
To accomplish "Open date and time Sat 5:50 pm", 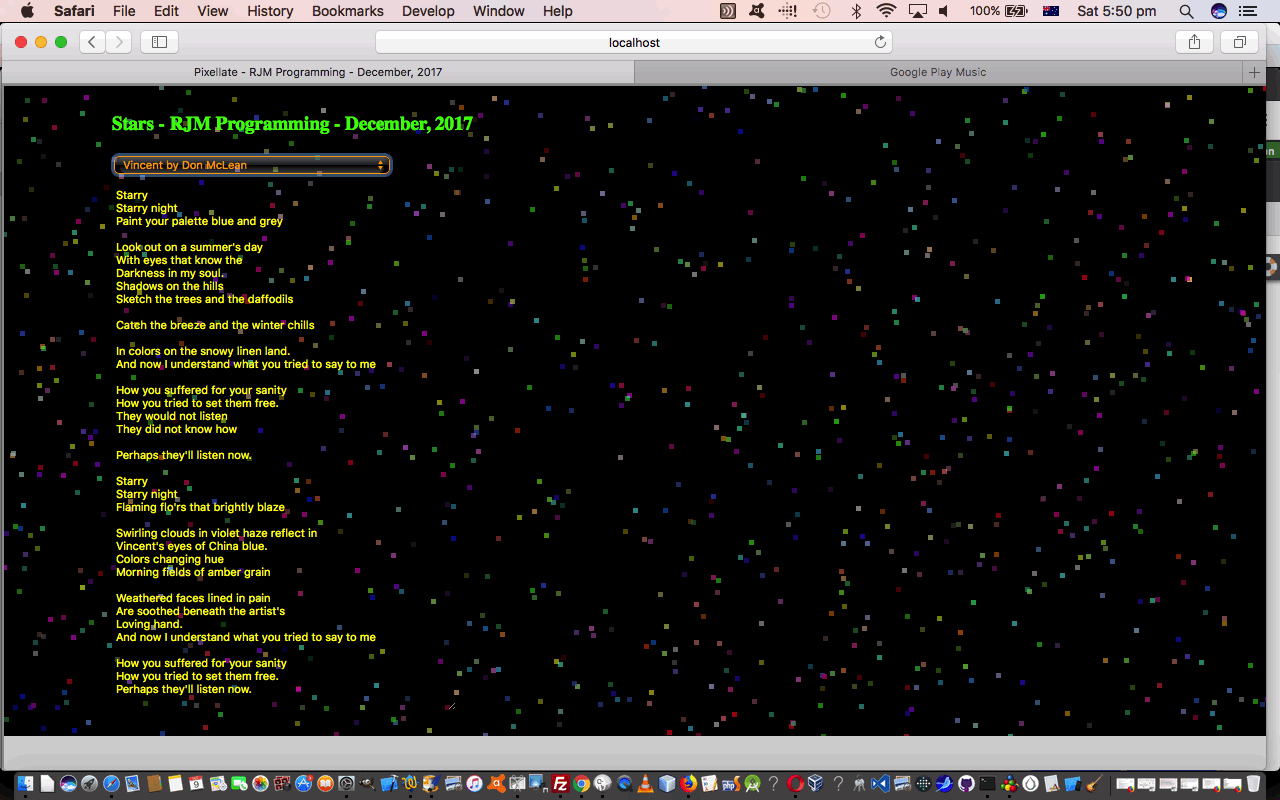I will pyautogui.click(x=1117, y=11).
